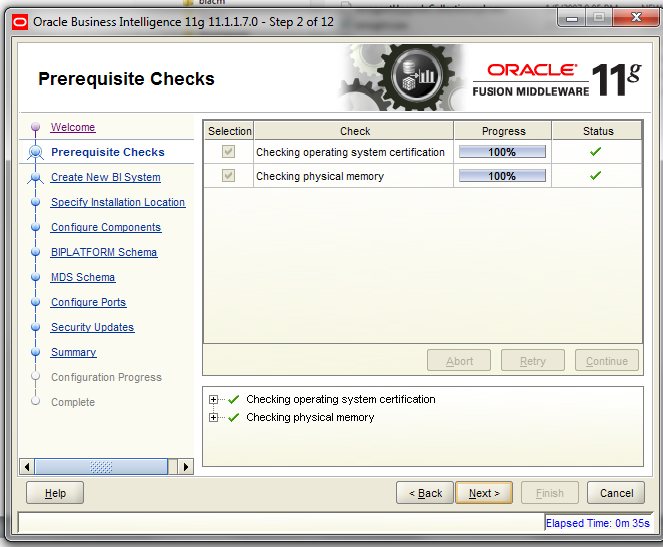Close the Oracle installer window
663x547 pixels.
point(635,18)
